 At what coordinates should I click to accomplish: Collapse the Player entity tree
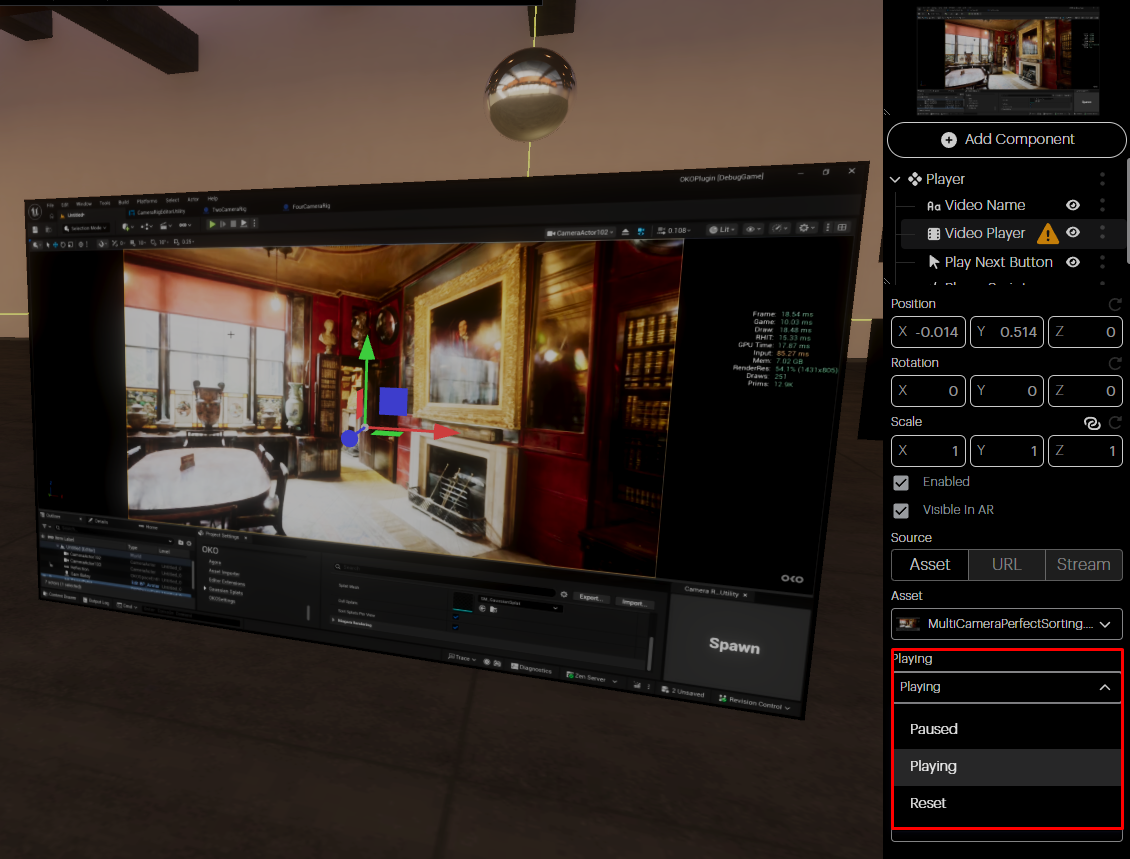point(895,179)
